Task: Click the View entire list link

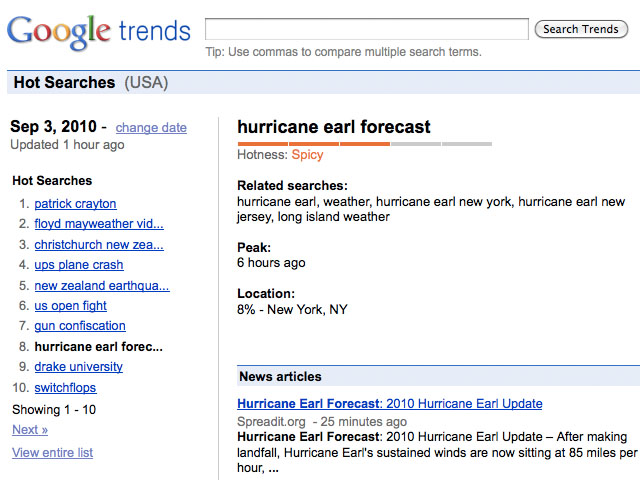Action: click(52, 453)
